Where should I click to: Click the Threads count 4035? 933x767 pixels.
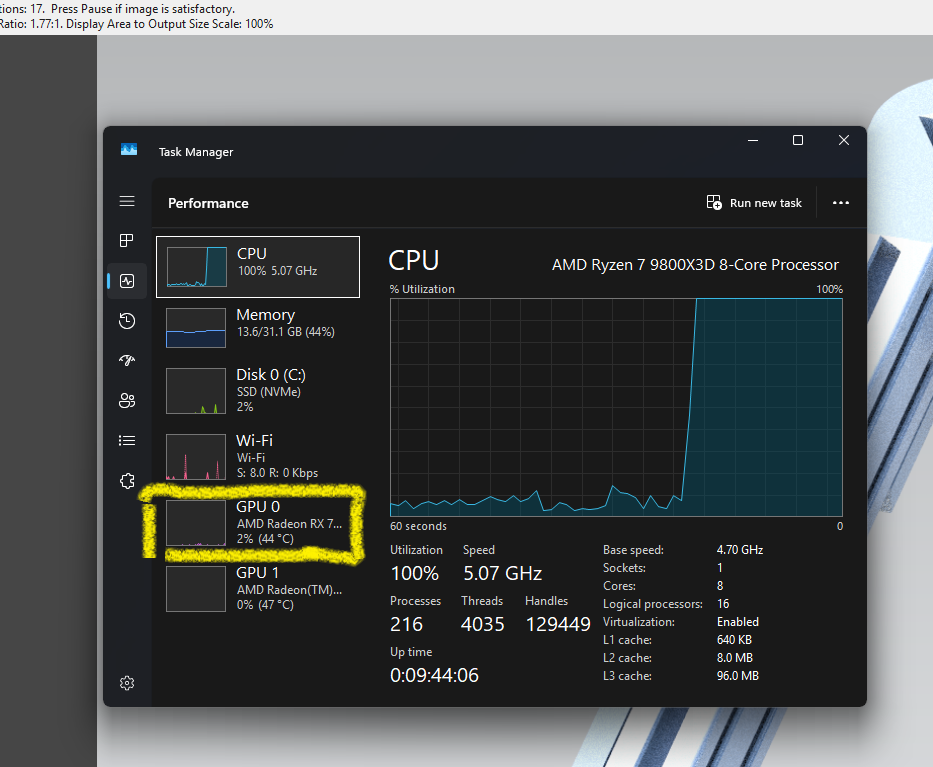click(483, 624)
